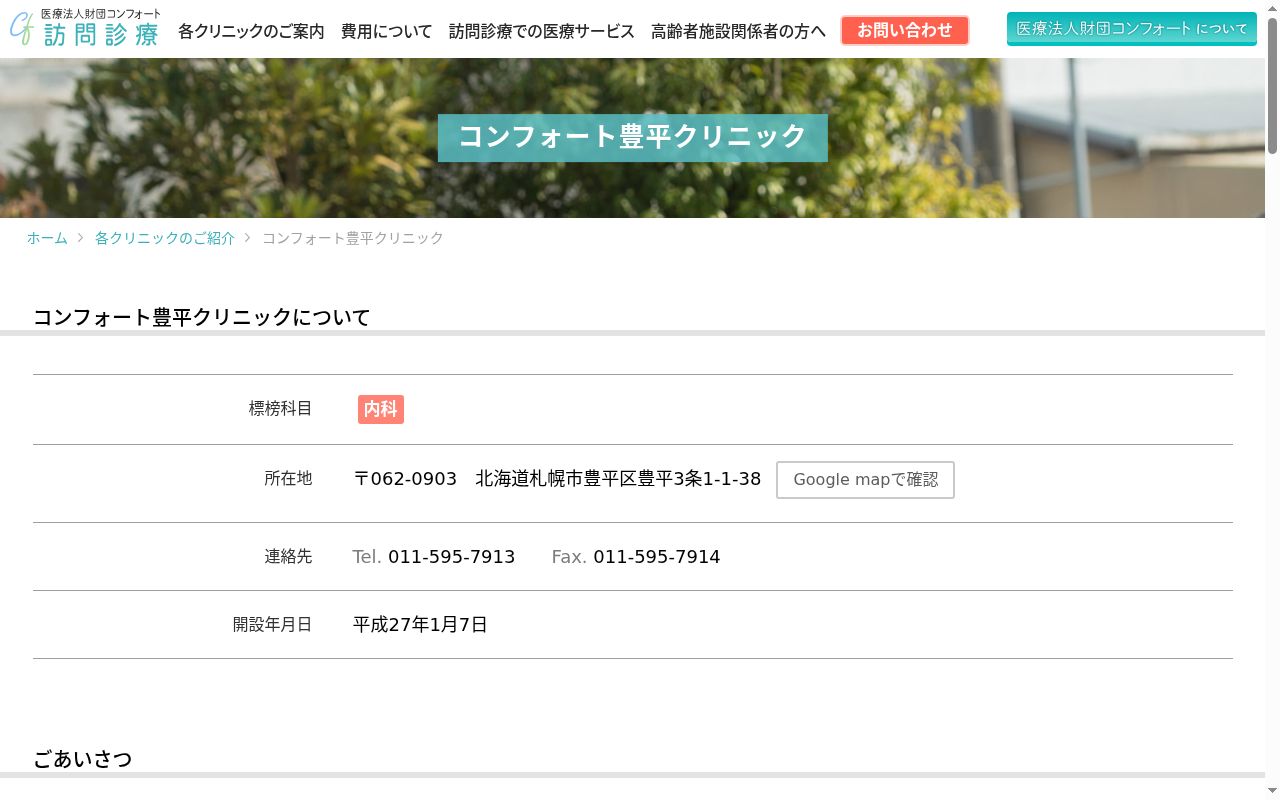
Task: Select 訪問診療での医療サービス menu
Action: coord(541,31)
